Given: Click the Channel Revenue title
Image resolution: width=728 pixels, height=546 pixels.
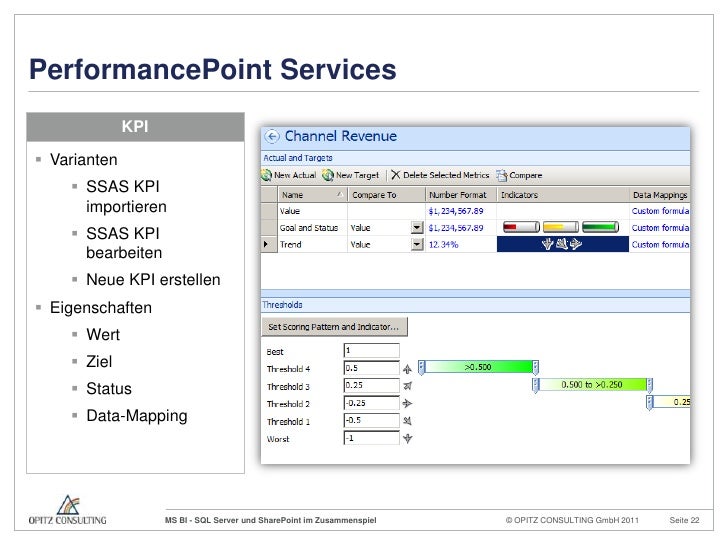Looking at the screenshot, I should click(341, 136).
